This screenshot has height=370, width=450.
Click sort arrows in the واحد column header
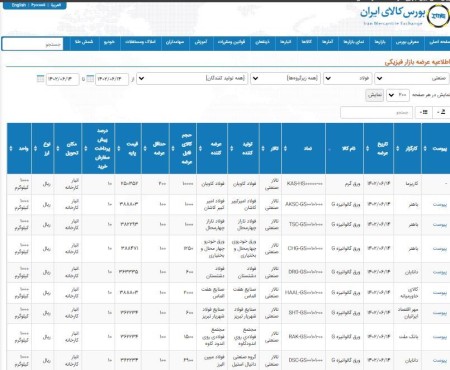[x=11, y=148]
